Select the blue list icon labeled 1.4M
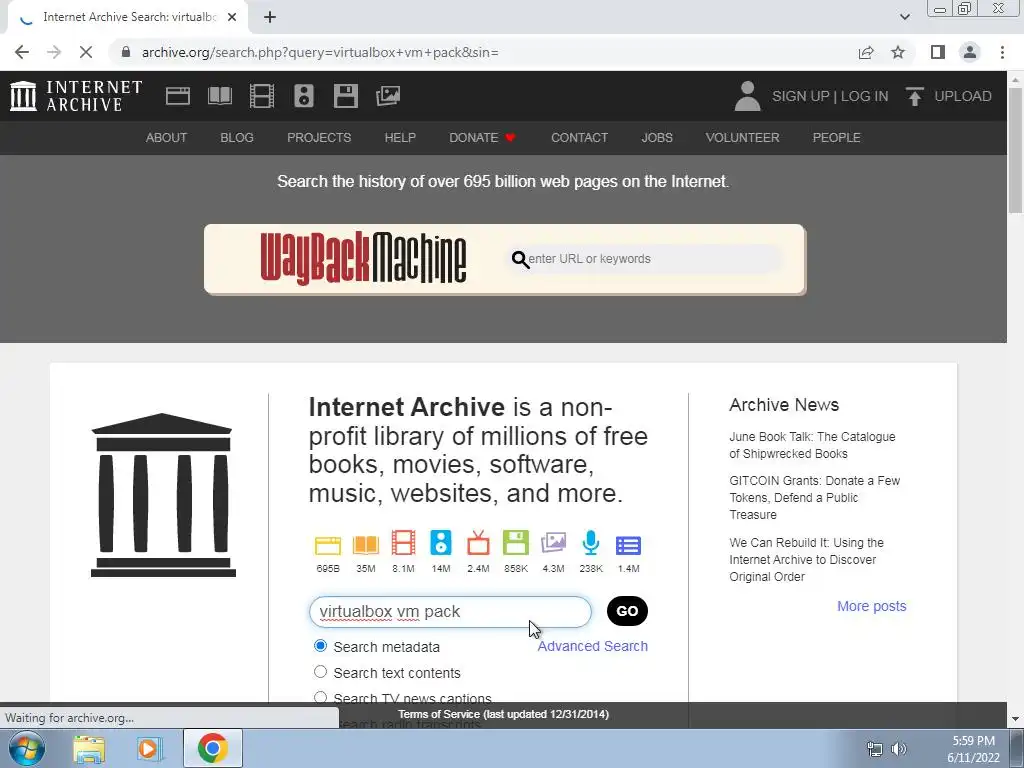This screenshot has width=1024, height=768. 628,545
